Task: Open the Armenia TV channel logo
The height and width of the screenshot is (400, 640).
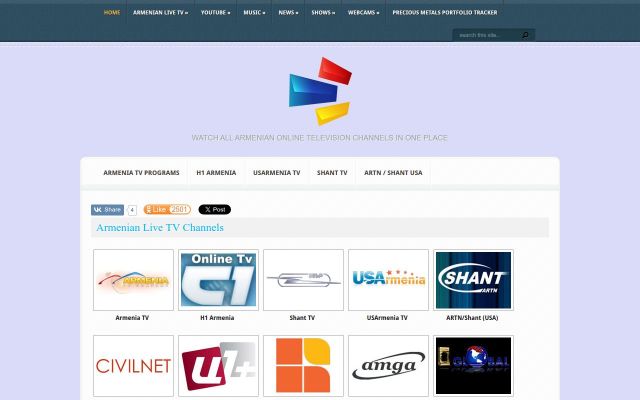Action: coord(133,280)
